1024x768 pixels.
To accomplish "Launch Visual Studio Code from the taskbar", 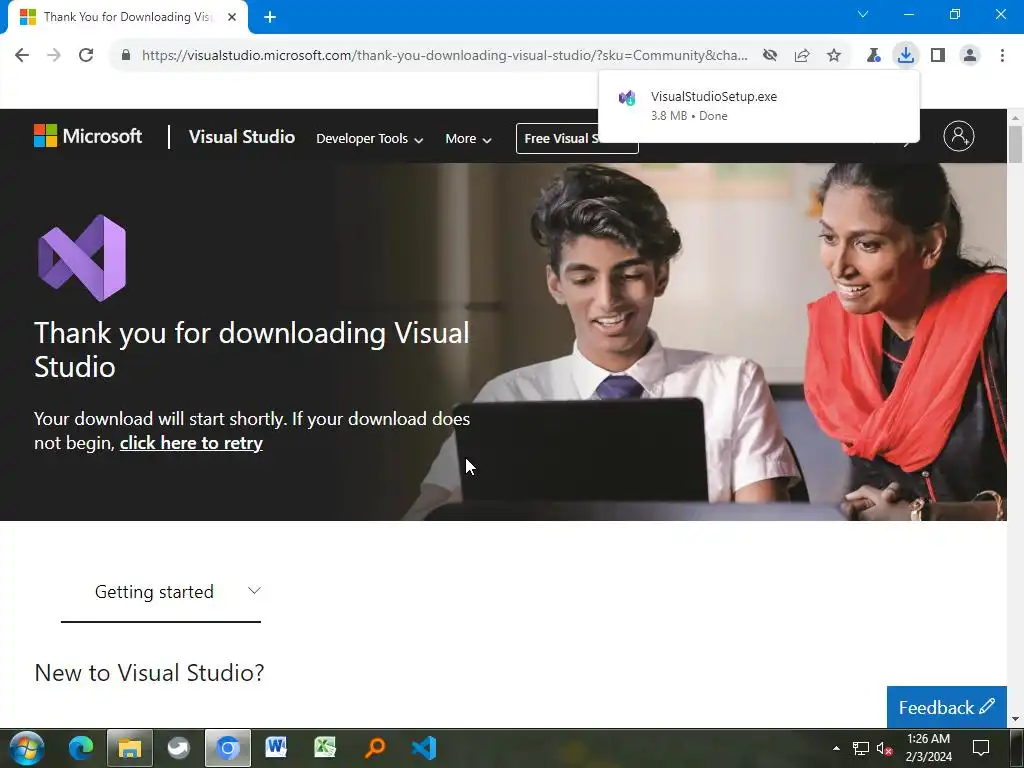I will pyautogui.click(x=424, y=747).
